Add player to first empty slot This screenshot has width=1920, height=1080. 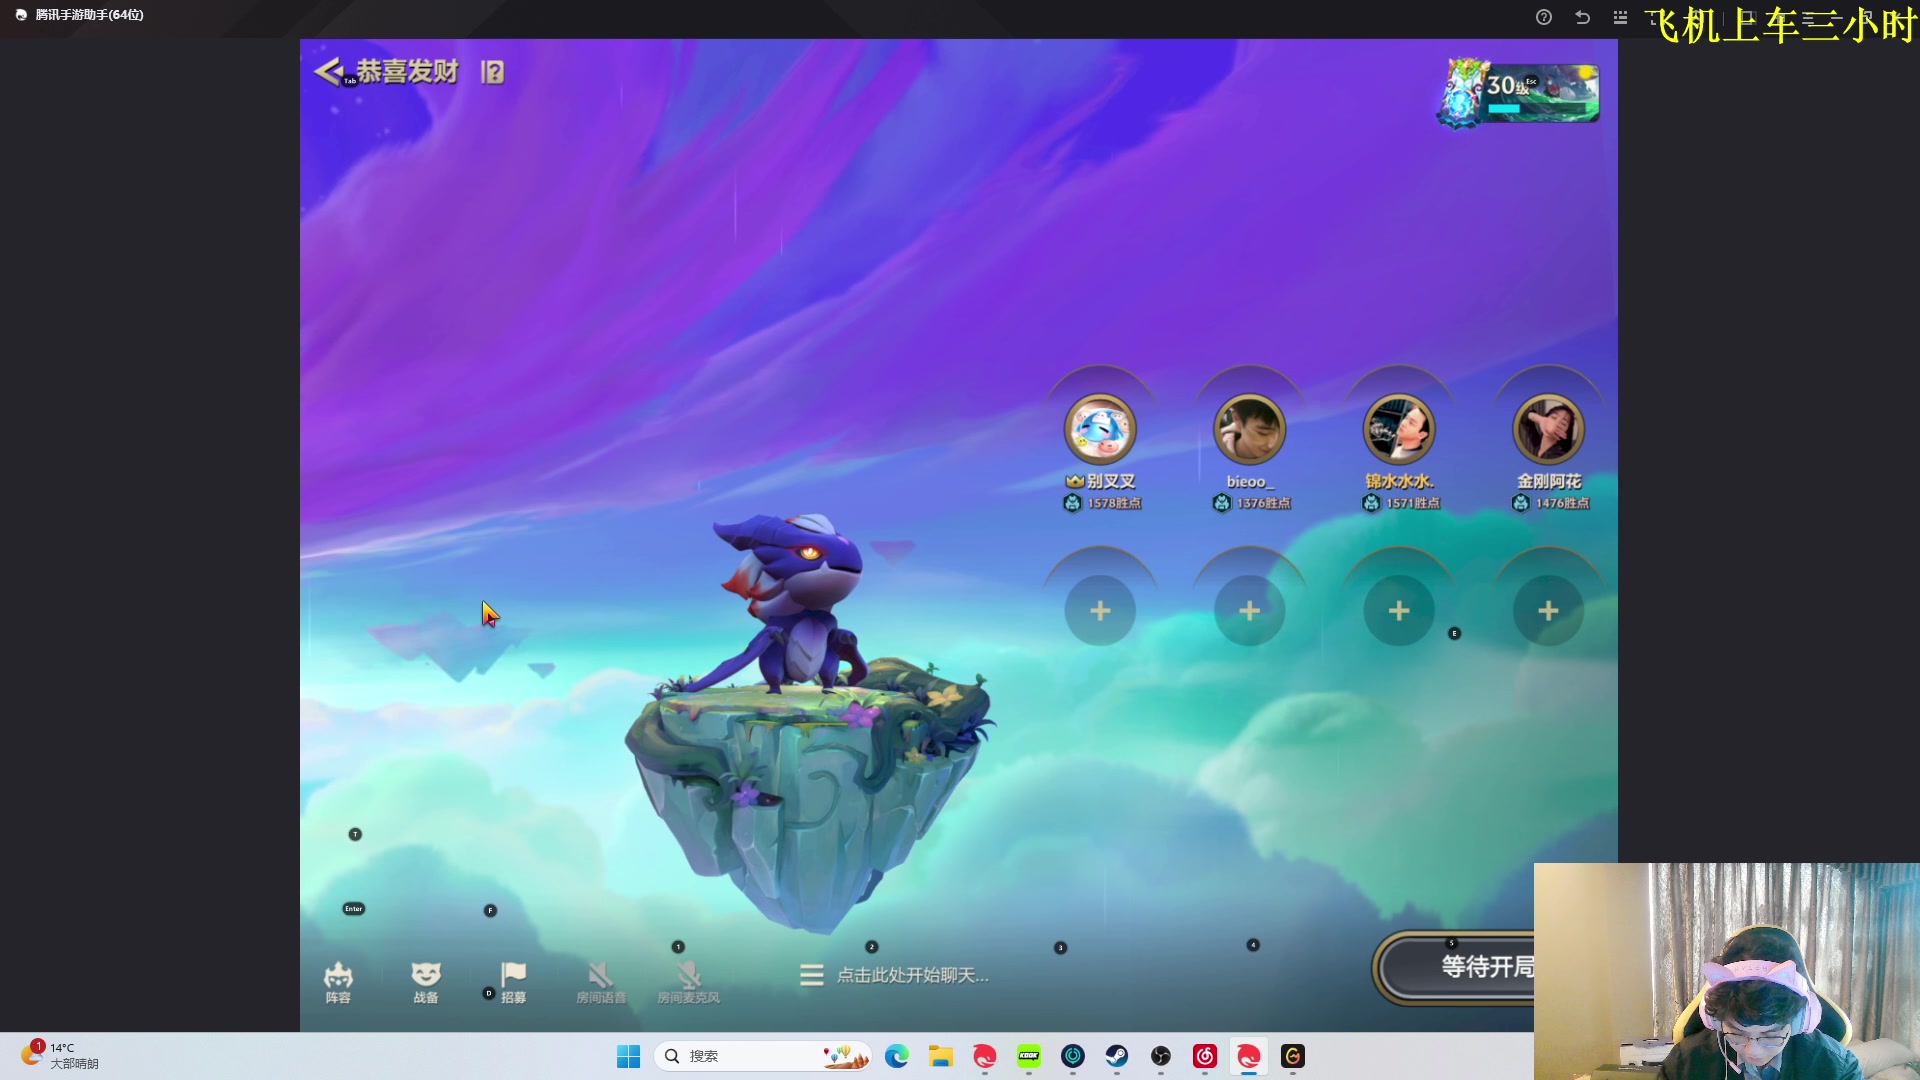tap(1100, 610)
